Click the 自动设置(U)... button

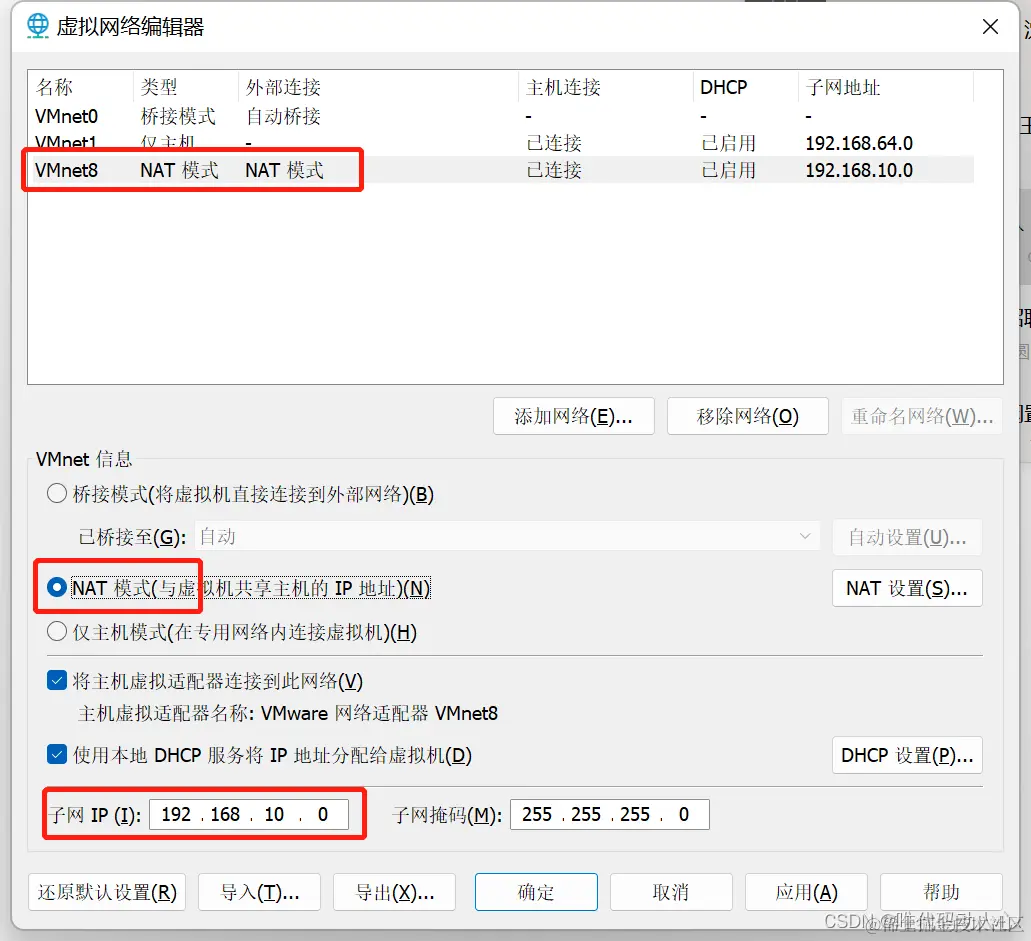point(907,537)
